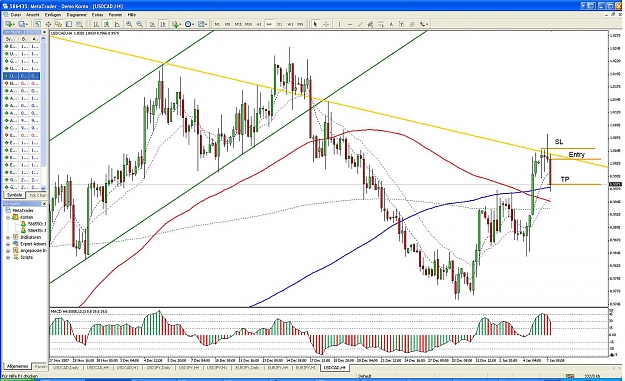Open the arrows objects dropdown
Image resolution: width=625 pixels, height=381 pixels.
[423, 24]
